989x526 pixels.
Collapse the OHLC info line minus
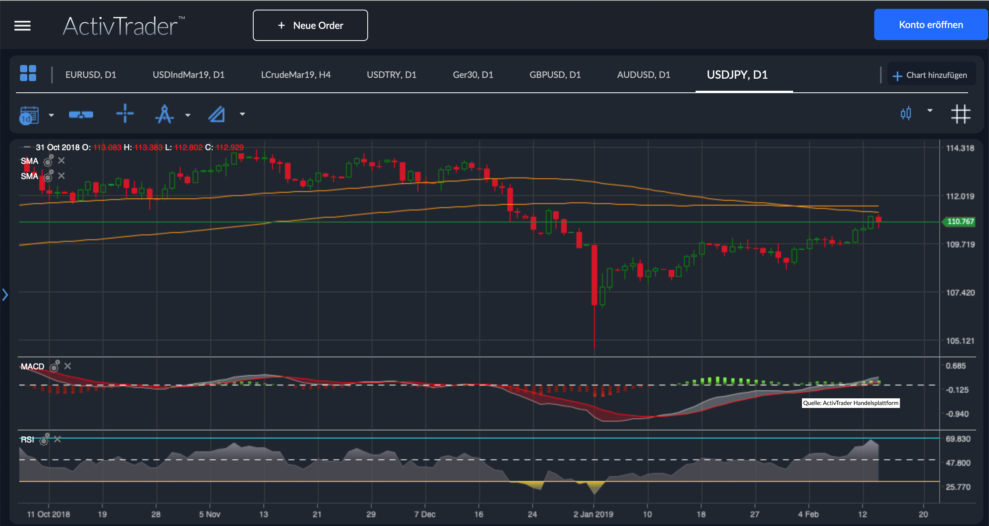(x=26, y=148)
